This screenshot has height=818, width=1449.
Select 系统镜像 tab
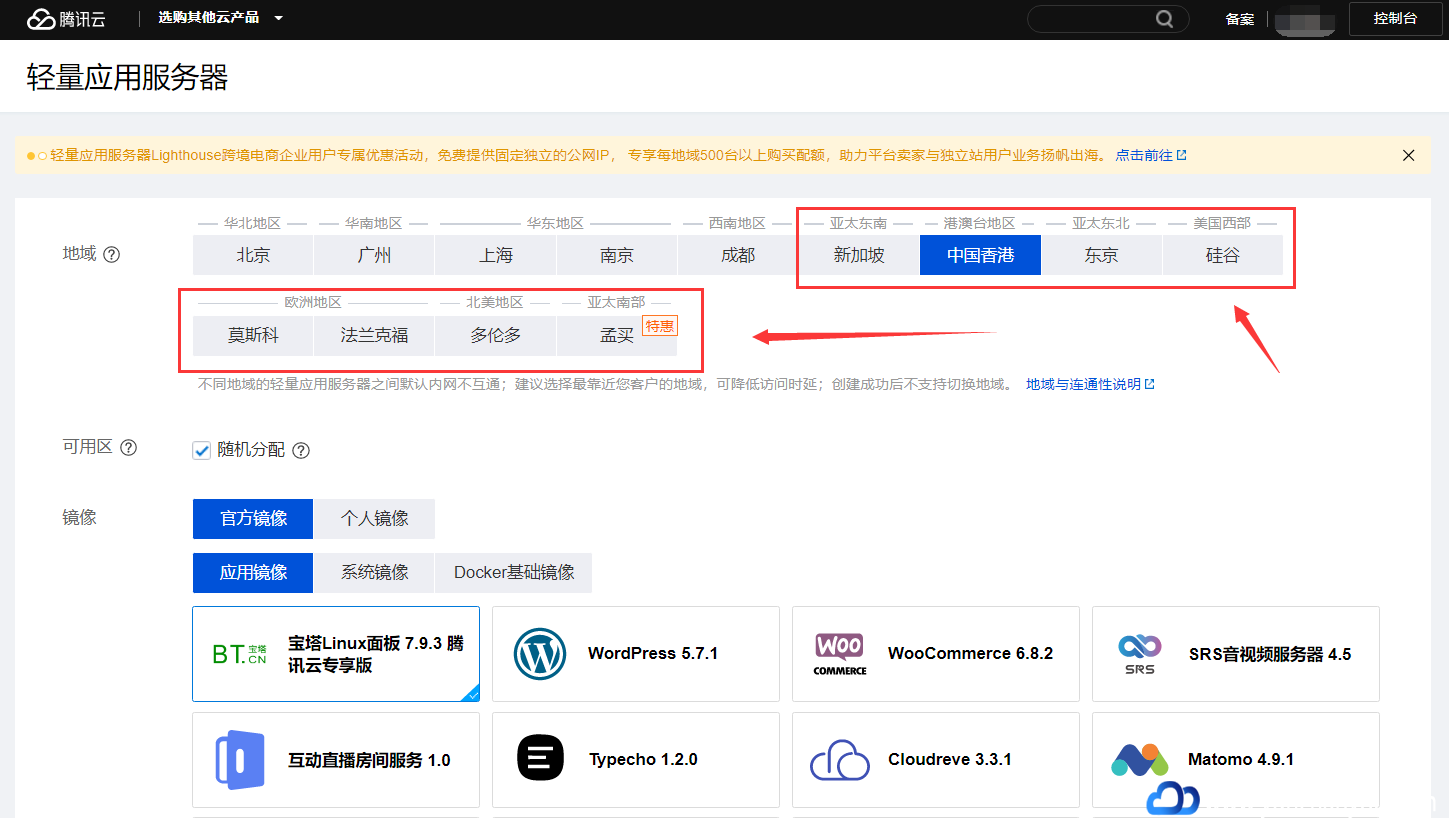[374, 573]
